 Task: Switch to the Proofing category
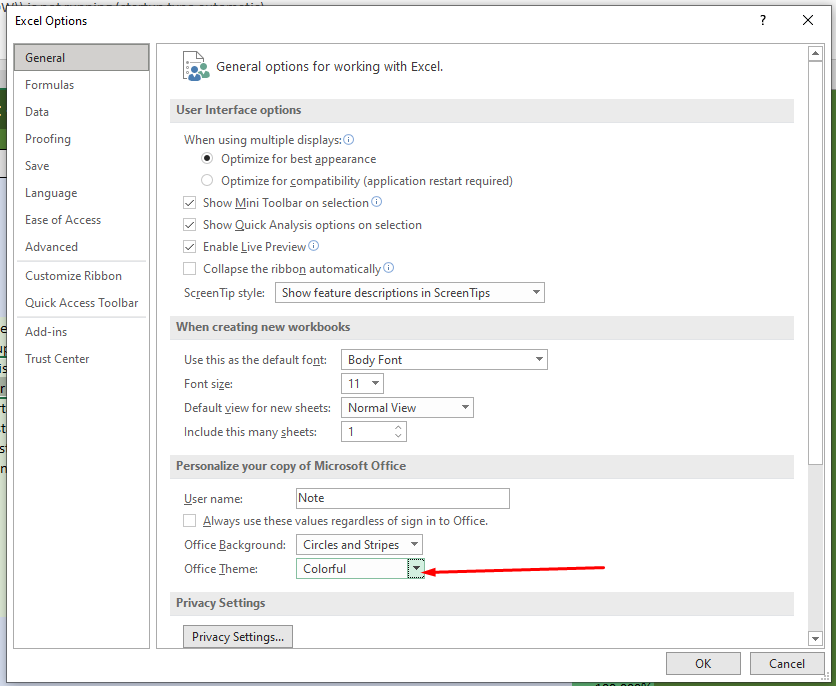pos(82,139)
